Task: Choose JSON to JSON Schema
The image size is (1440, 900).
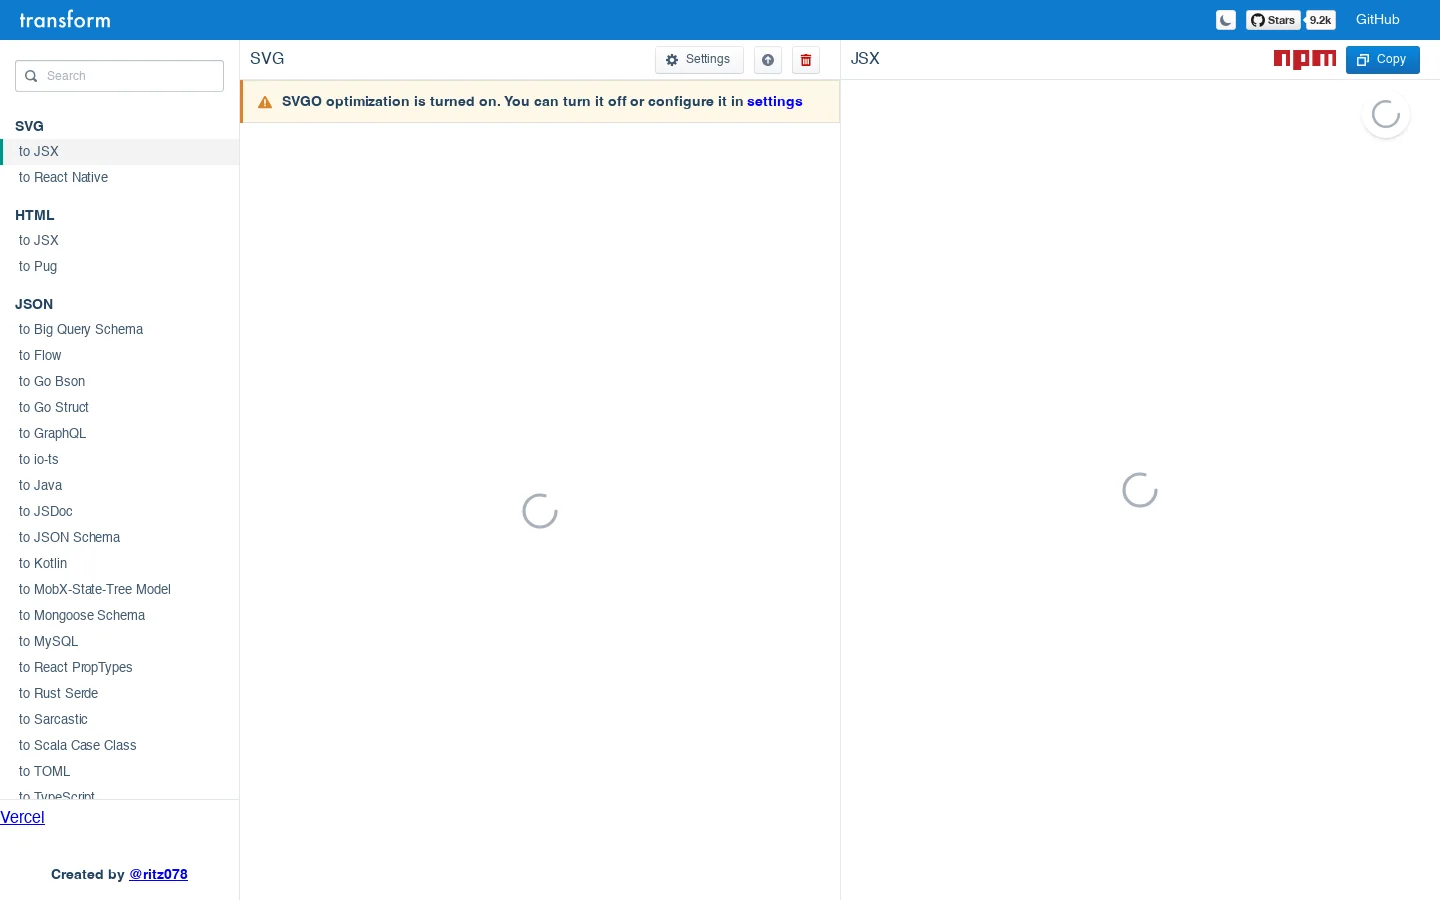Action: (119, 538)
